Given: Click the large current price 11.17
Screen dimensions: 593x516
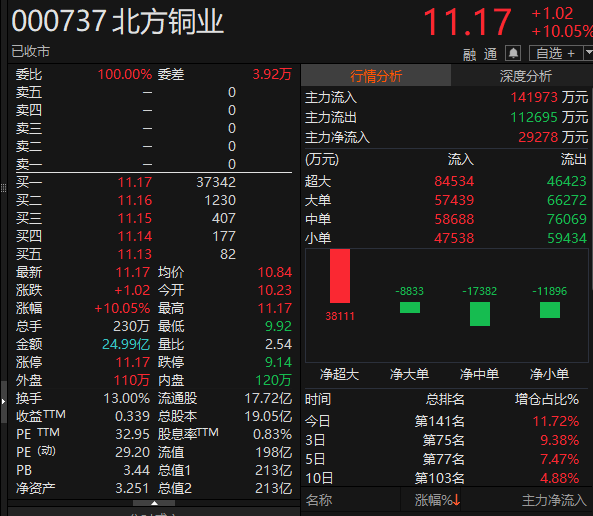Looking at the screenshot, I should tap(467, 22).
